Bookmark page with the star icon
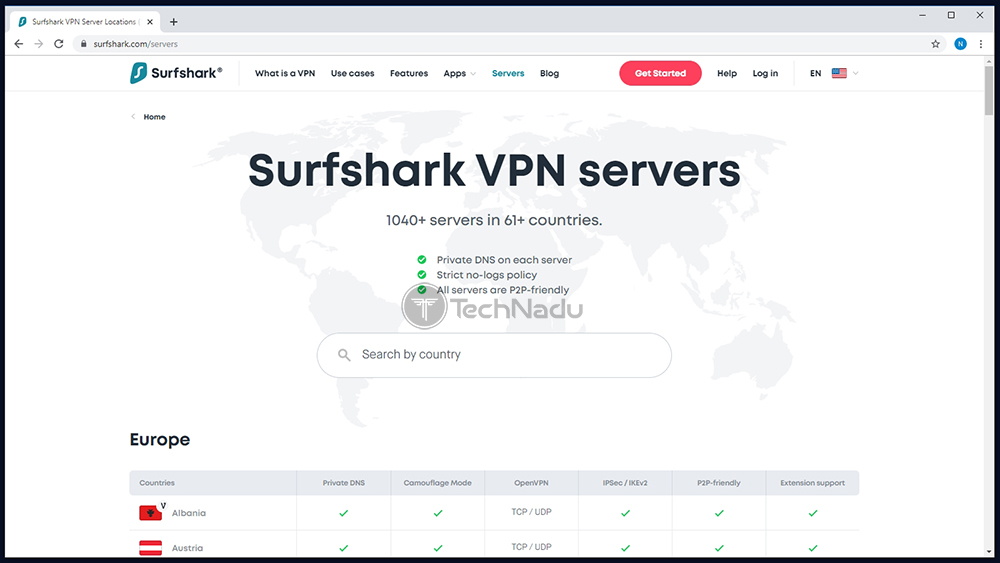This screenshot has height=563, width=1000. tap(936, 44)
